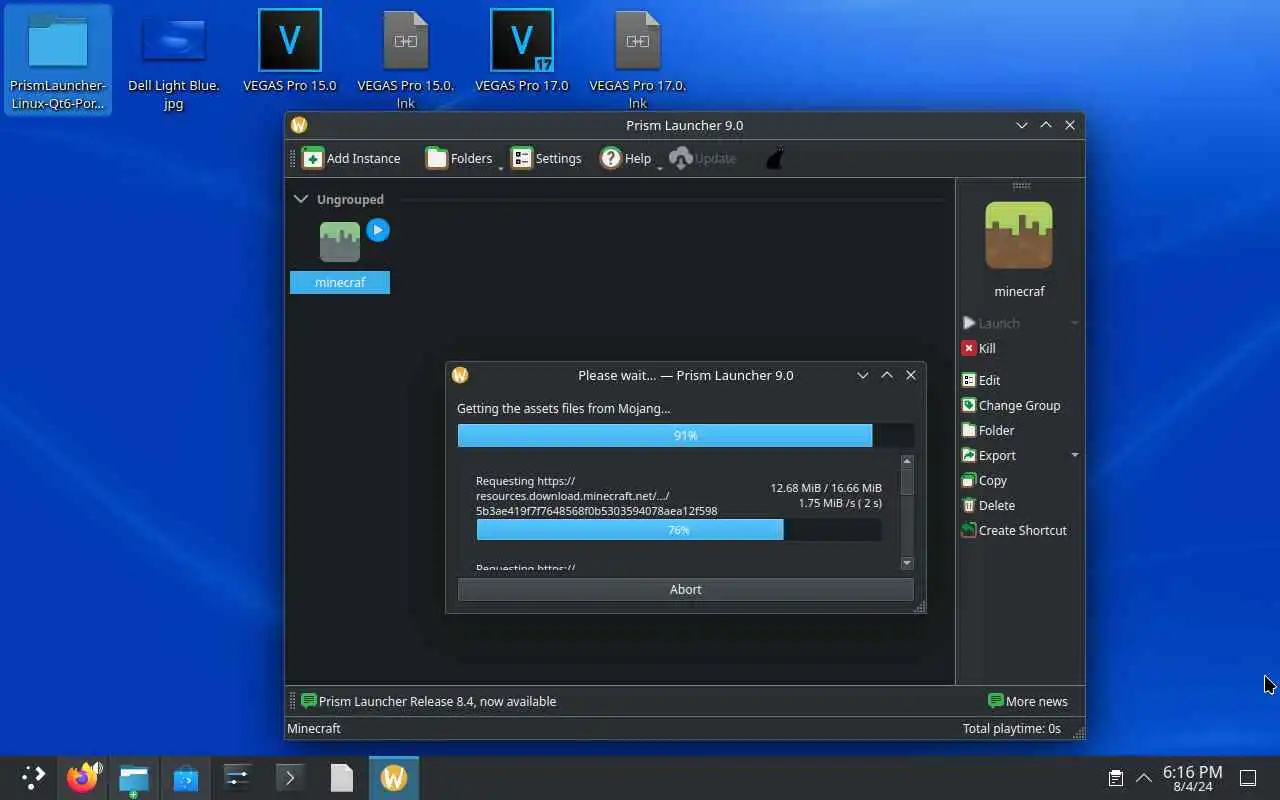This screenshot has height=800, width=1280.
Task: Click Delete in the instance sidebar
Action: click(988, 505)
